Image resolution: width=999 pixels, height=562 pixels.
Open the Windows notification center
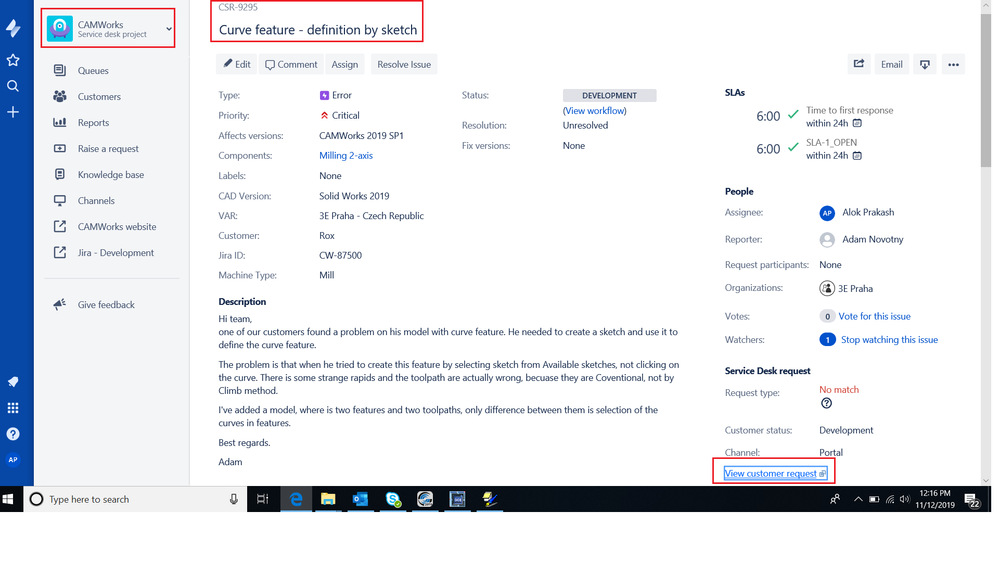972,500
